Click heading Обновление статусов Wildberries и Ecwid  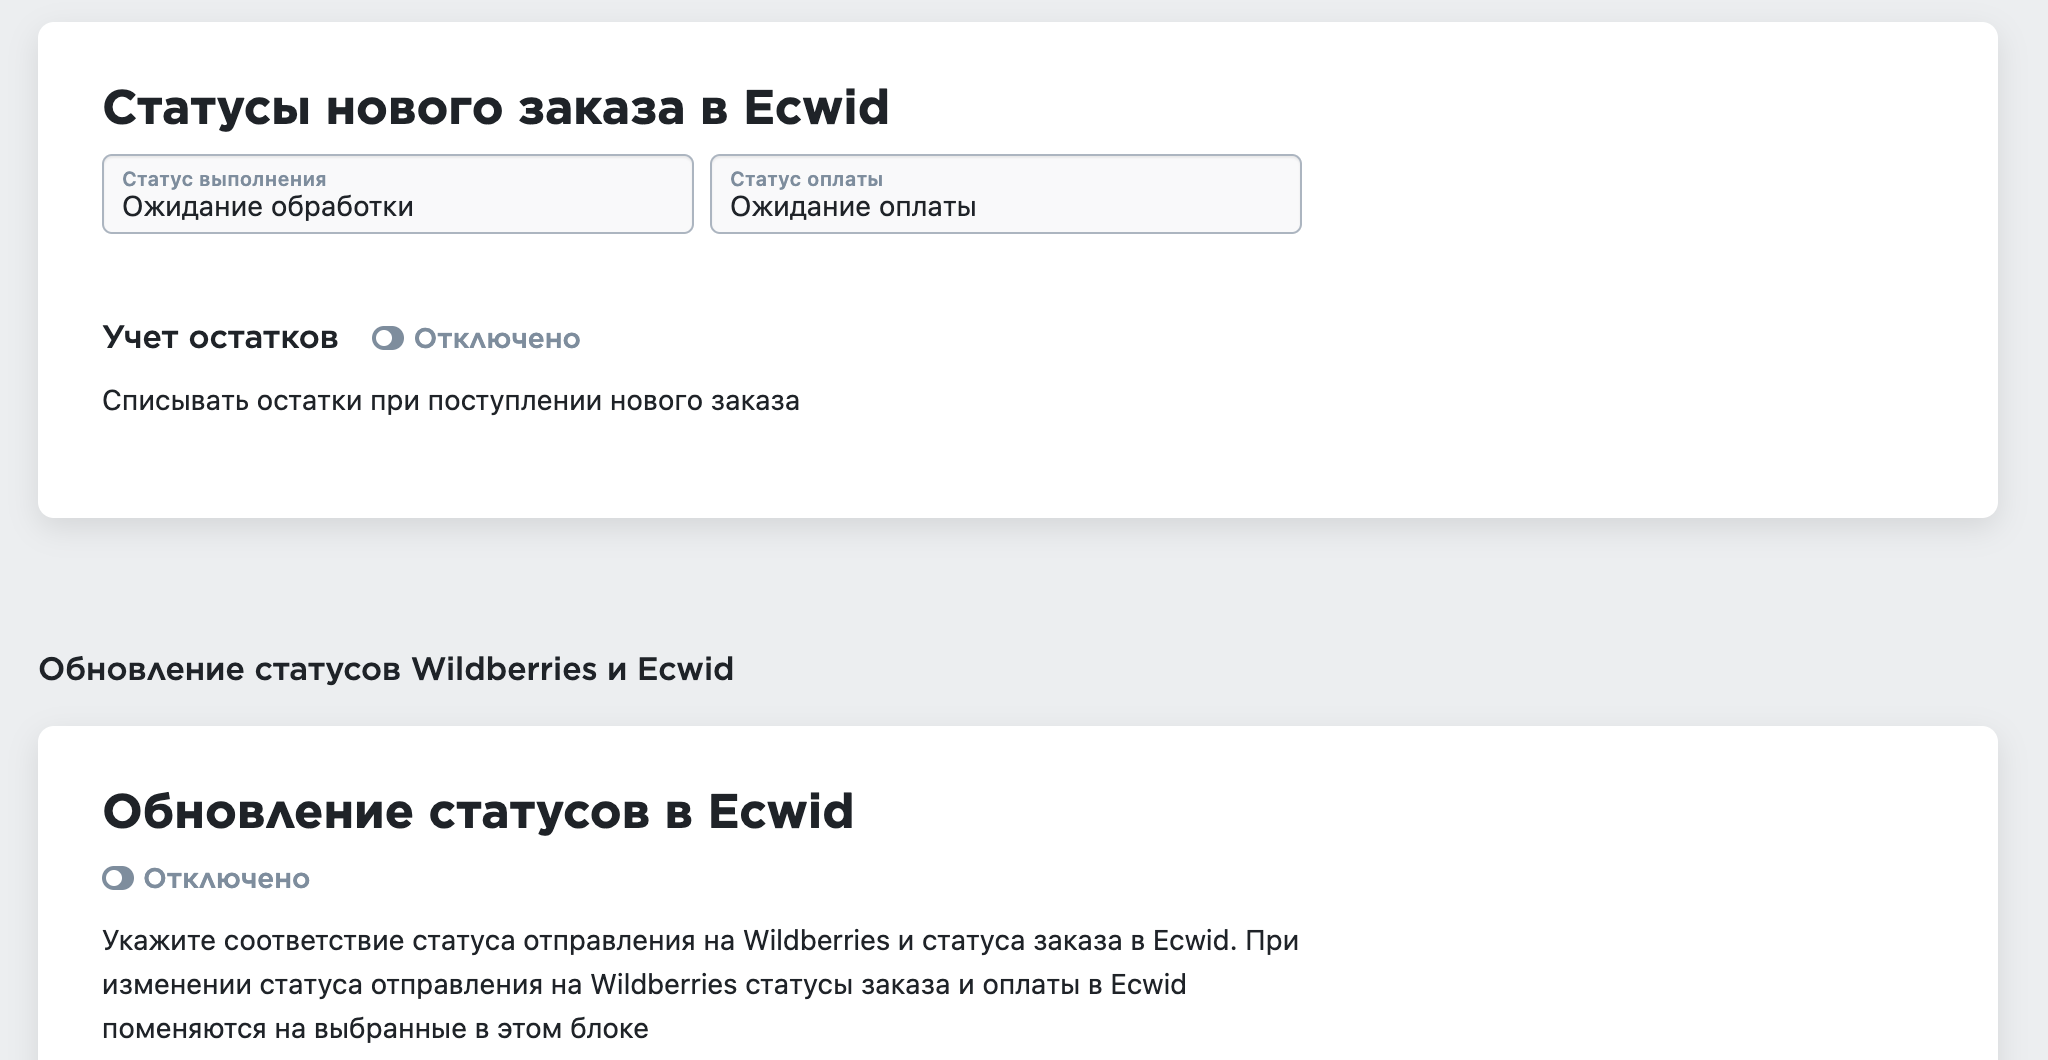(x=386, y=669)
